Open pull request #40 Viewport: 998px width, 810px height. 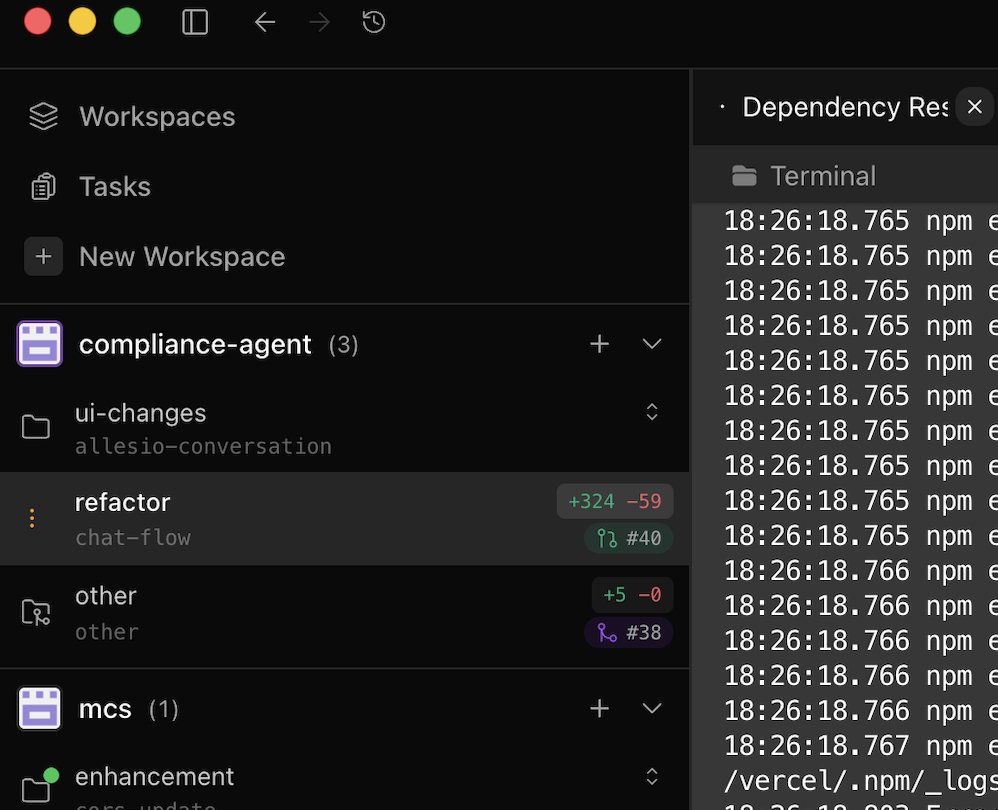point(628,538)
